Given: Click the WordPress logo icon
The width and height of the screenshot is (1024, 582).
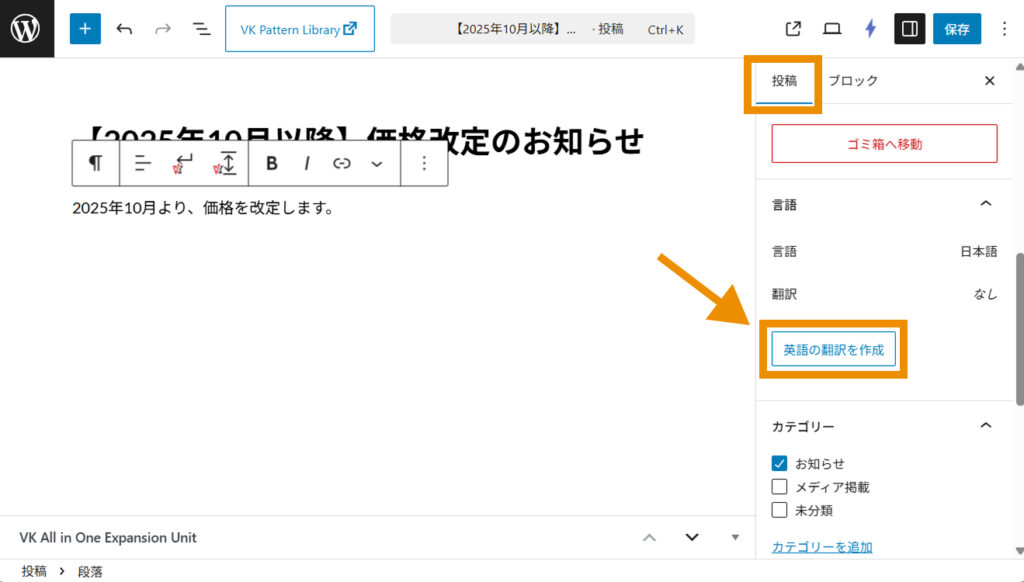Looking at the screenshot, I should coord(26,29).
